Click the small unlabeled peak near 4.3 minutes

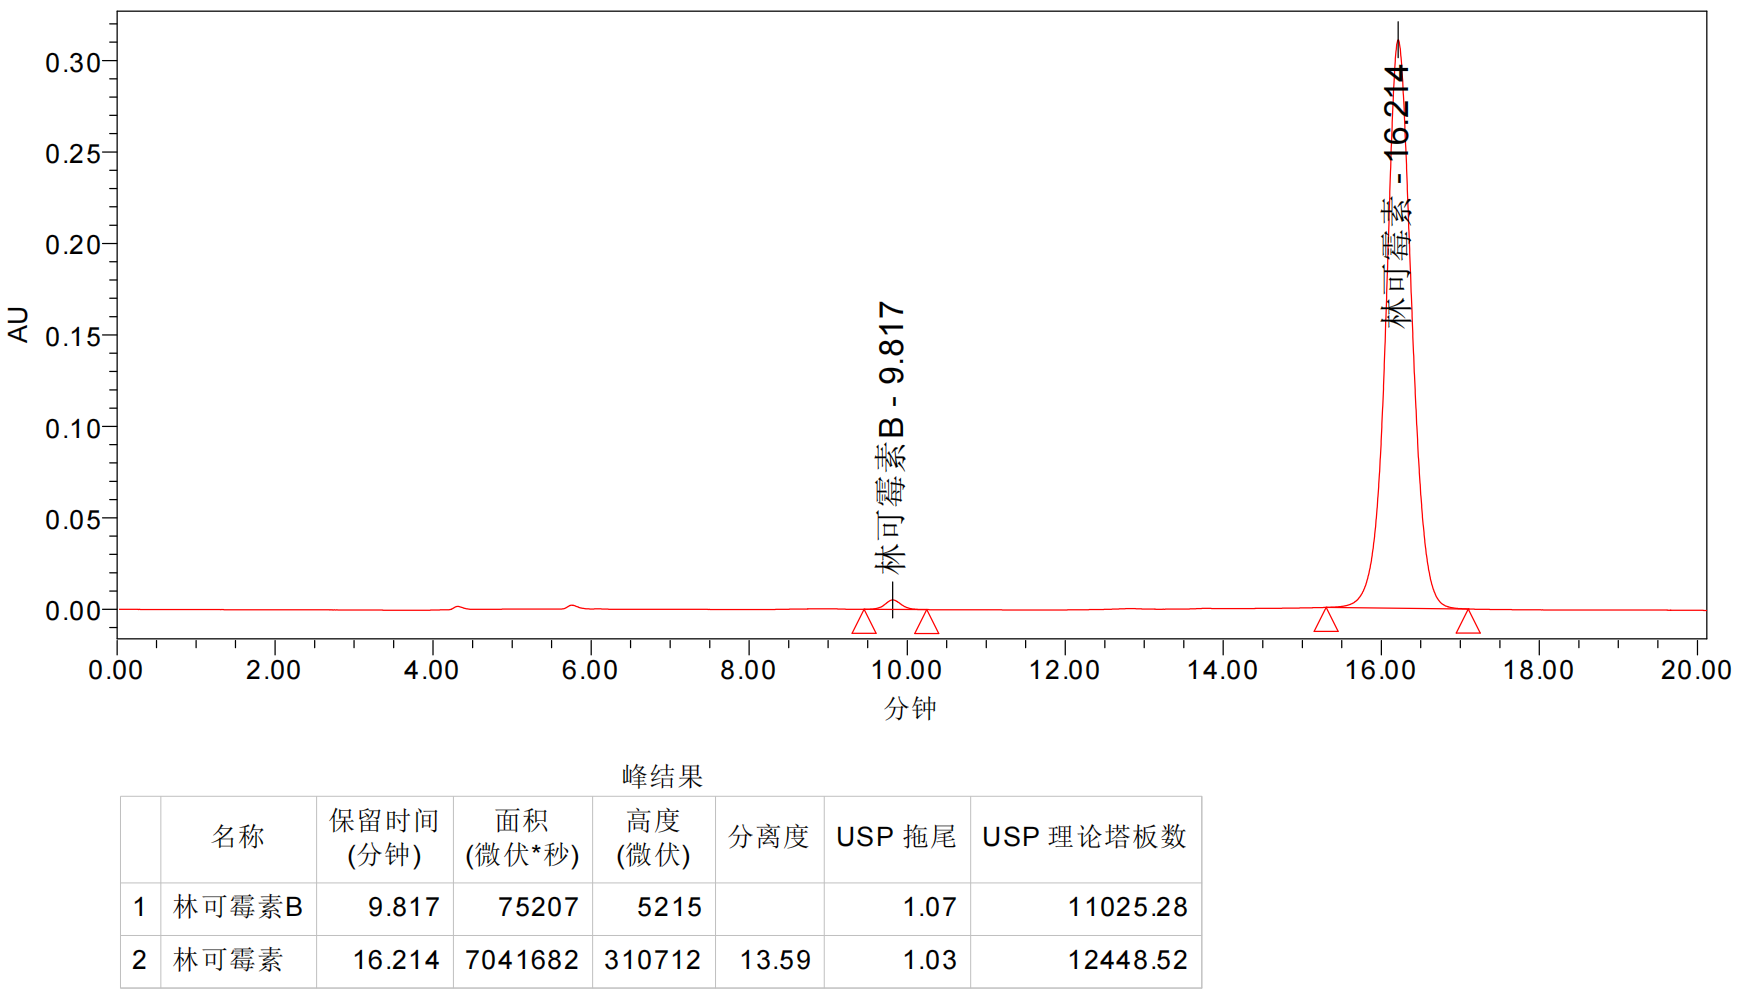click(457, 607)
